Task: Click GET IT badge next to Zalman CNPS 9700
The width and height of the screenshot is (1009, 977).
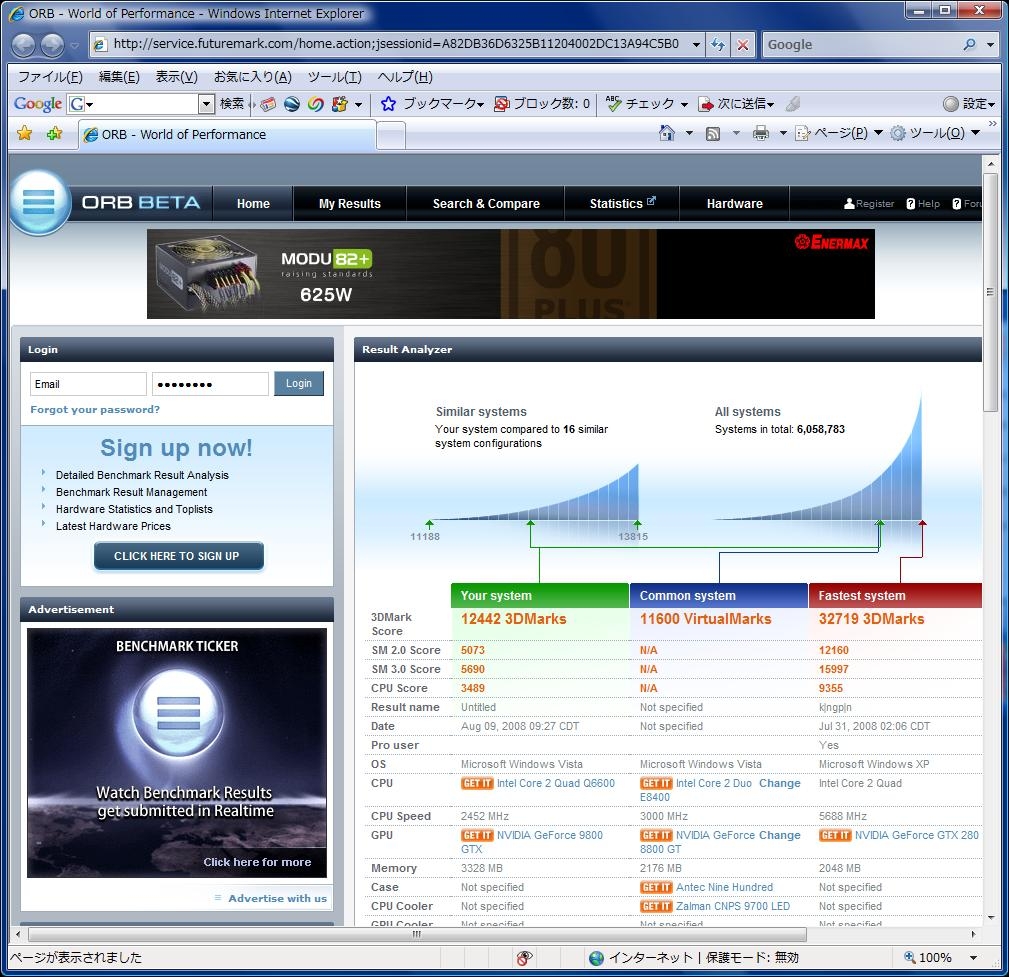Action: tap(656, 906)
